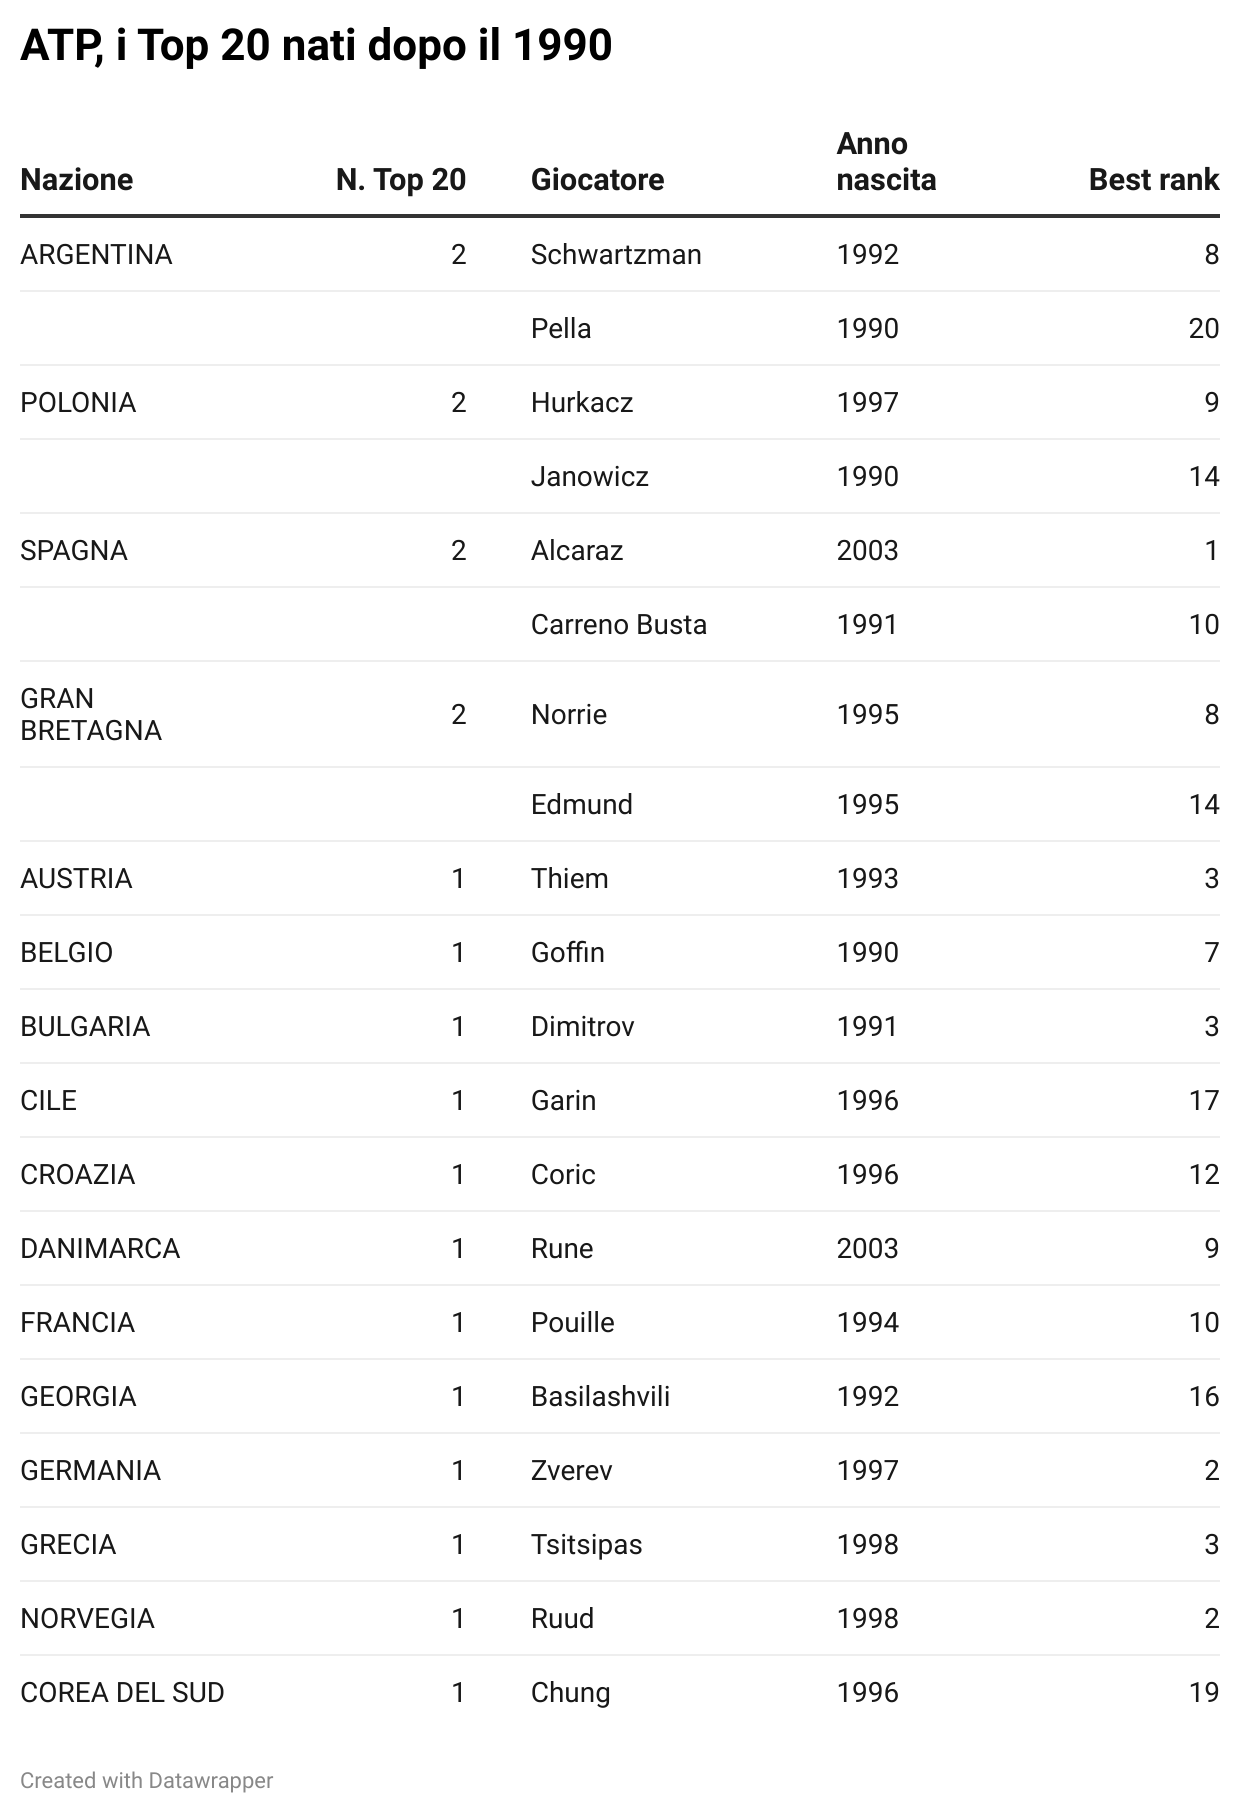Click the COREA DEL SUD country cell
Screen dimensions: 1240x1814
click(x=122, y=1693)
